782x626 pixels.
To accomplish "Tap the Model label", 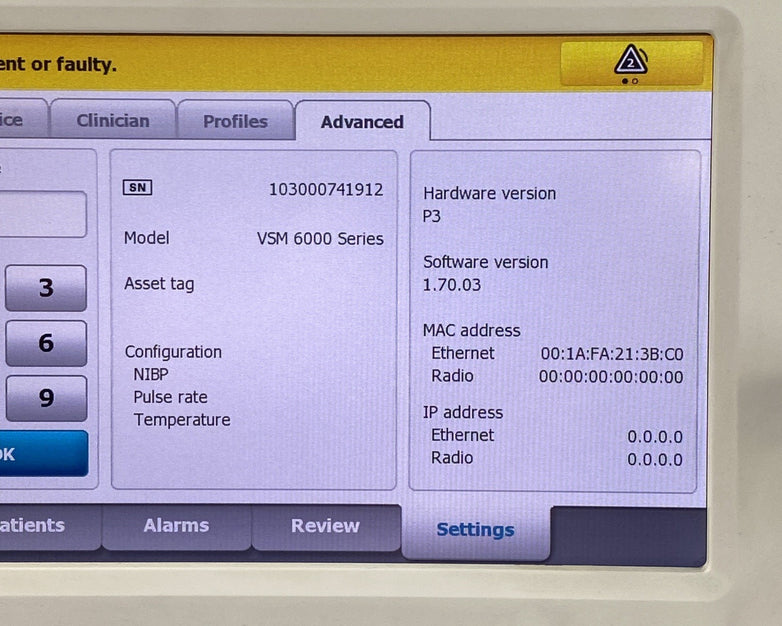I will pyautogui.click(x=147, y=237).
